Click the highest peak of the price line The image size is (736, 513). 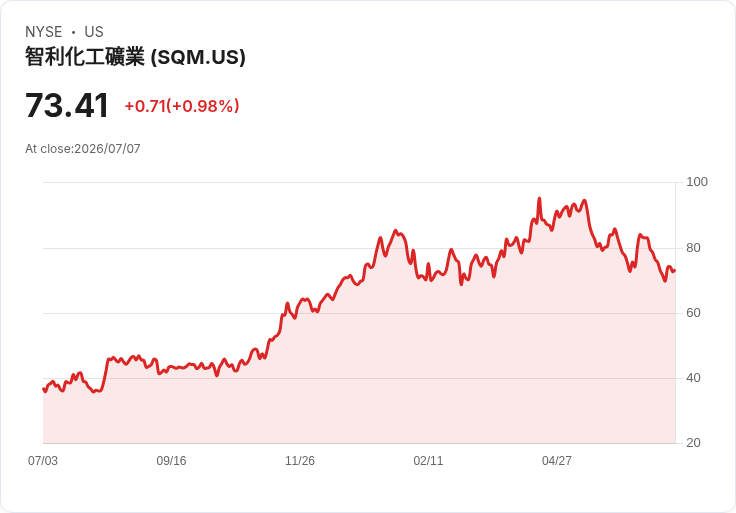click(x=539, y=199)
